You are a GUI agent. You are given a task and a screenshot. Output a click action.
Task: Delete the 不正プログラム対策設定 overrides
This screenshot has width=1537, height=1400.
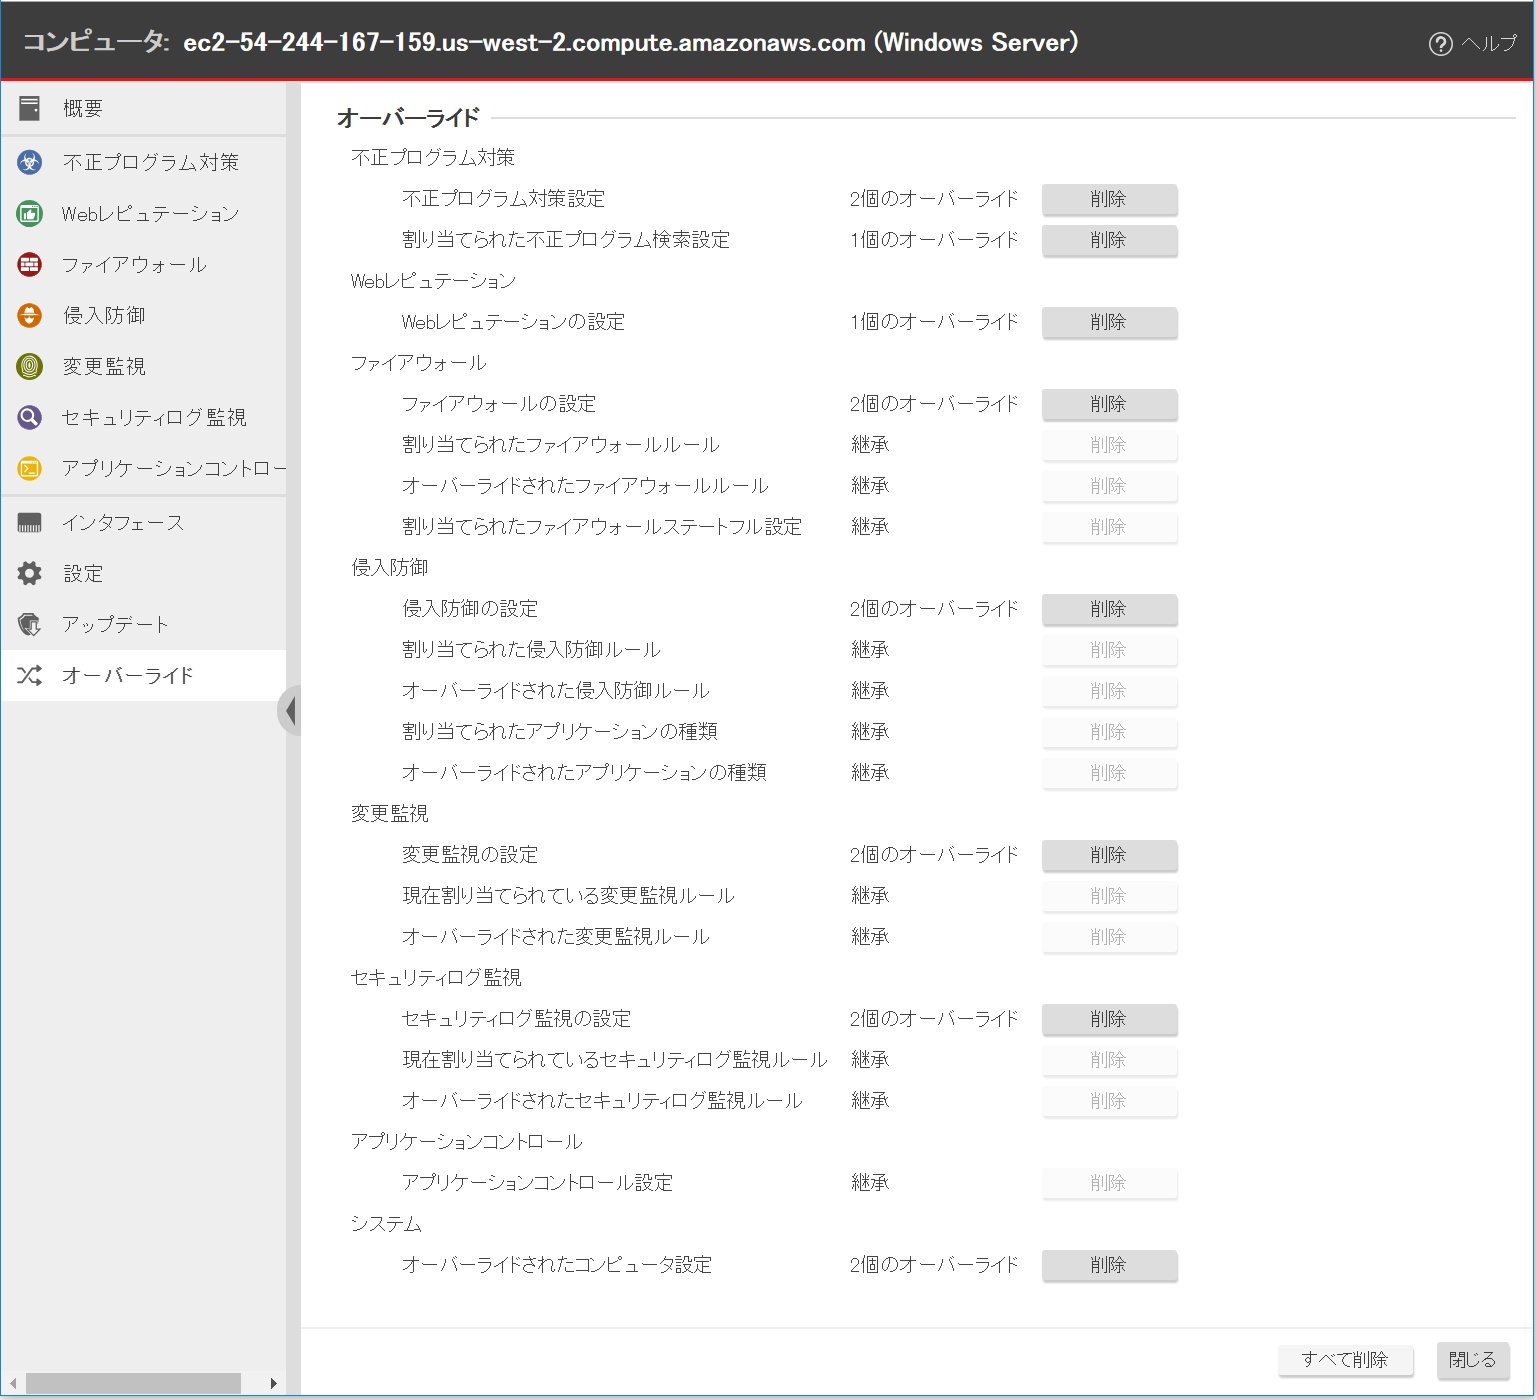pos(1108,199)
